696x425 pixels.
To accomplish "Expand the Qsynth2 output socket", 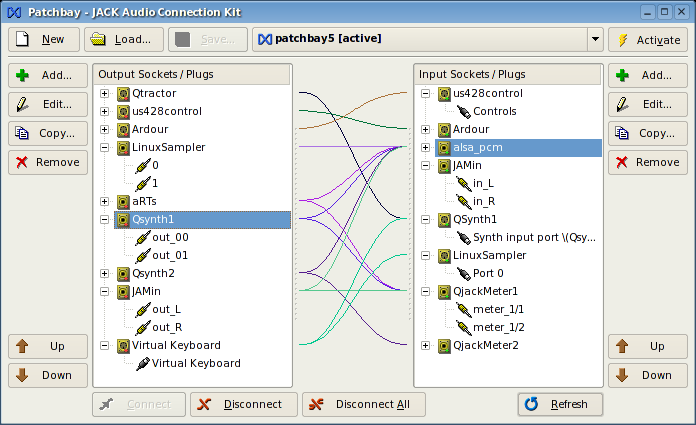I will tap(104, 274).
